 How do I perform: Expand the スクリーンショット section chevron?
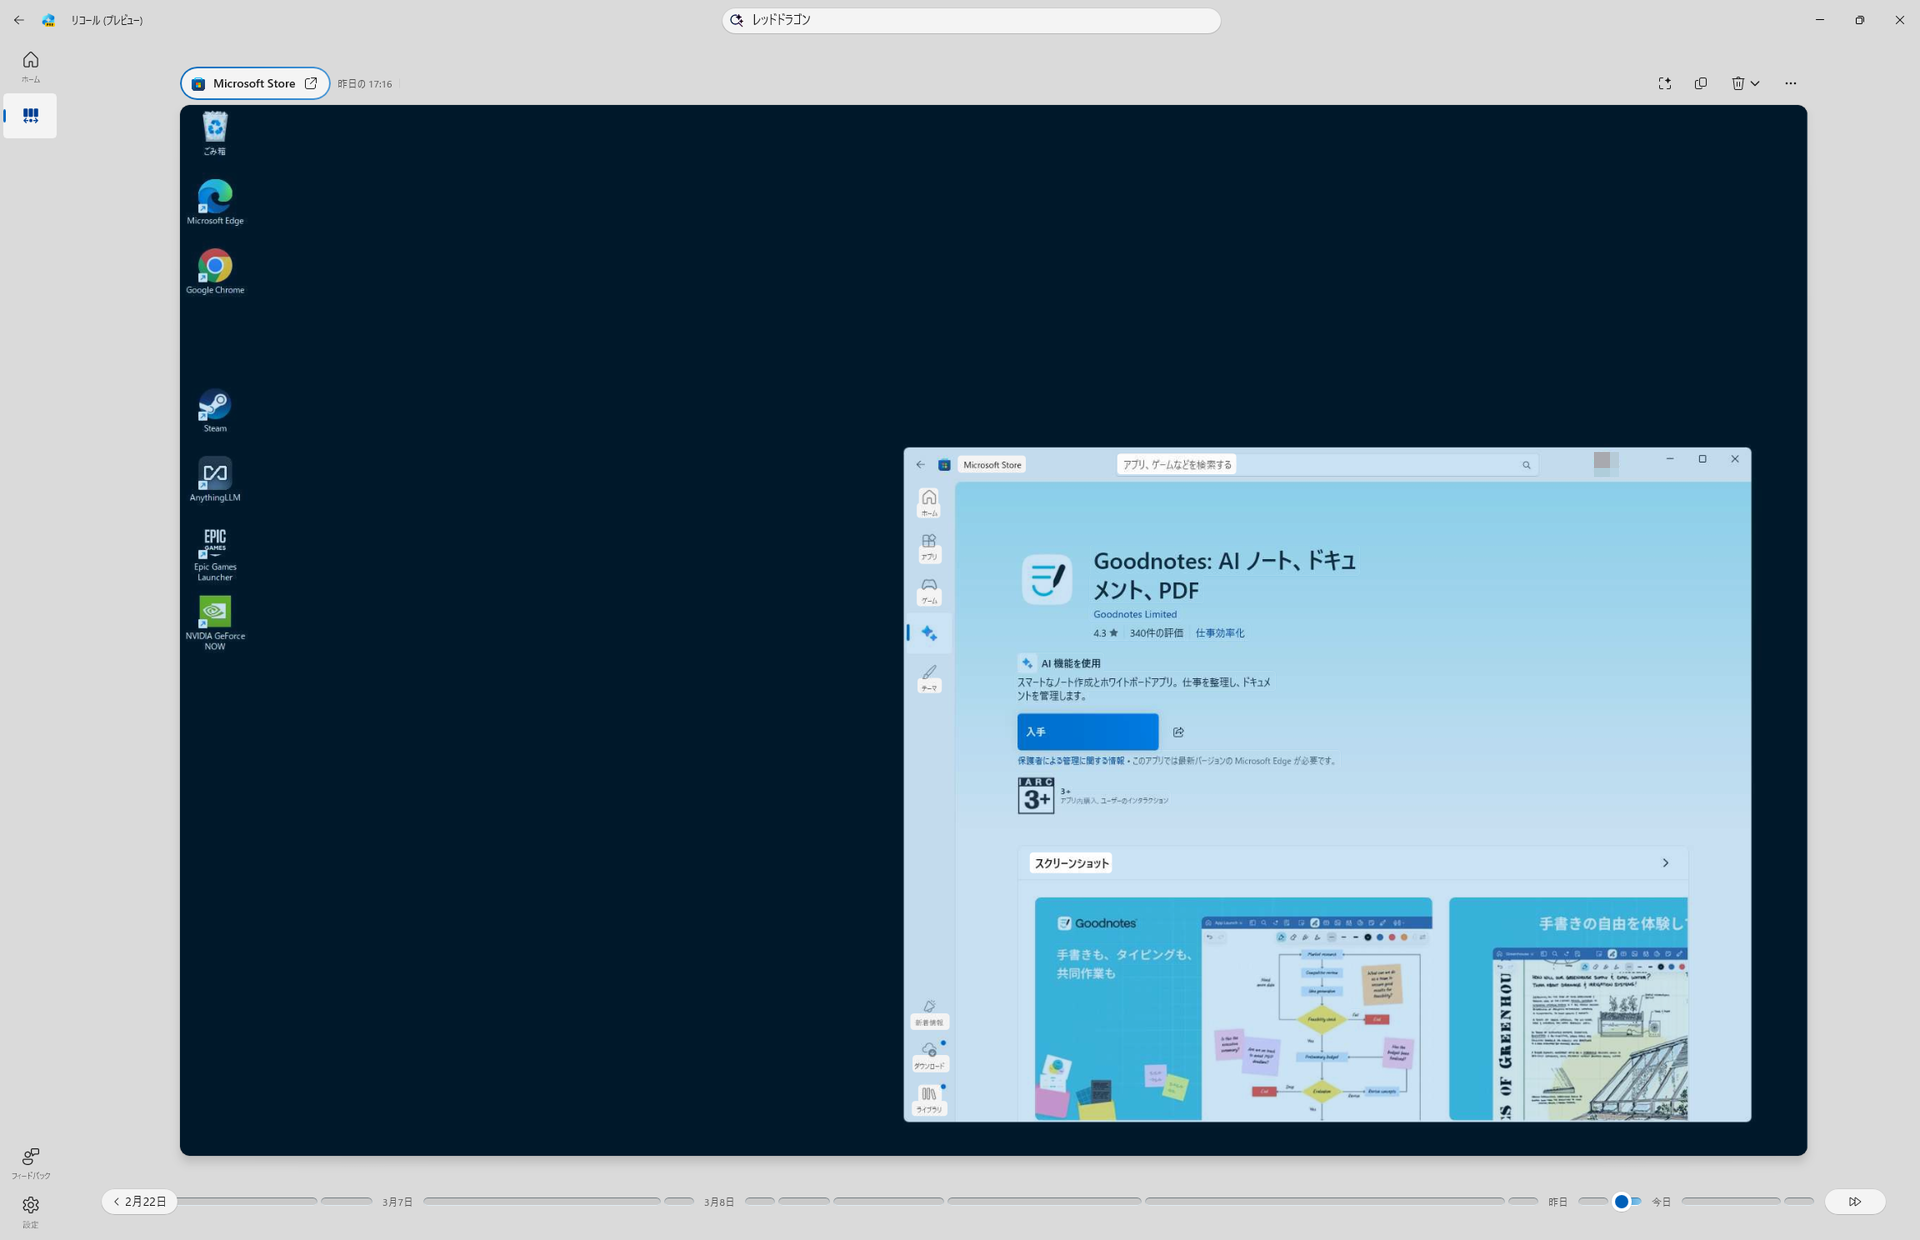coord(1665,863)
